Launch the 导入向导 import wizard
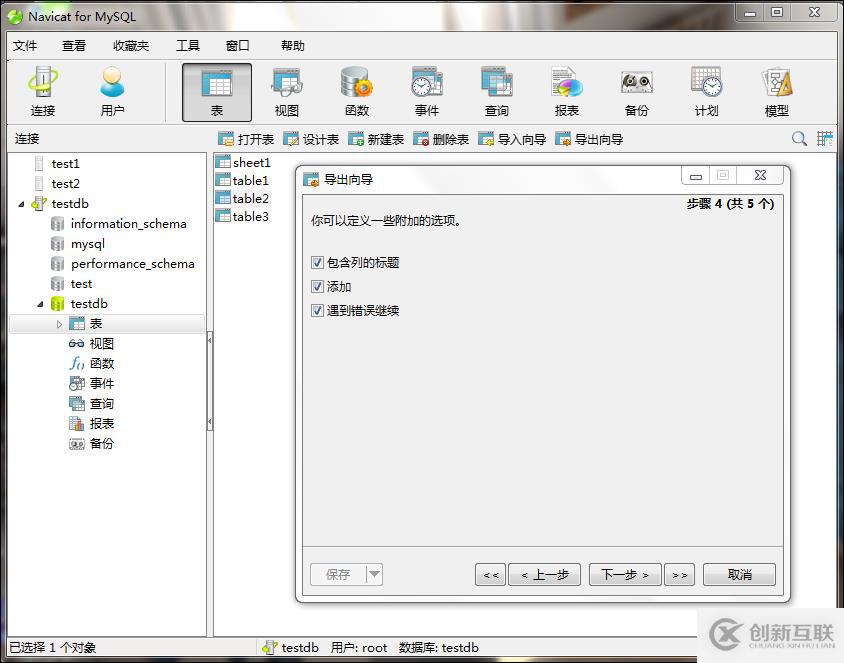Screen dimensions: 844x663 point(512,139)
